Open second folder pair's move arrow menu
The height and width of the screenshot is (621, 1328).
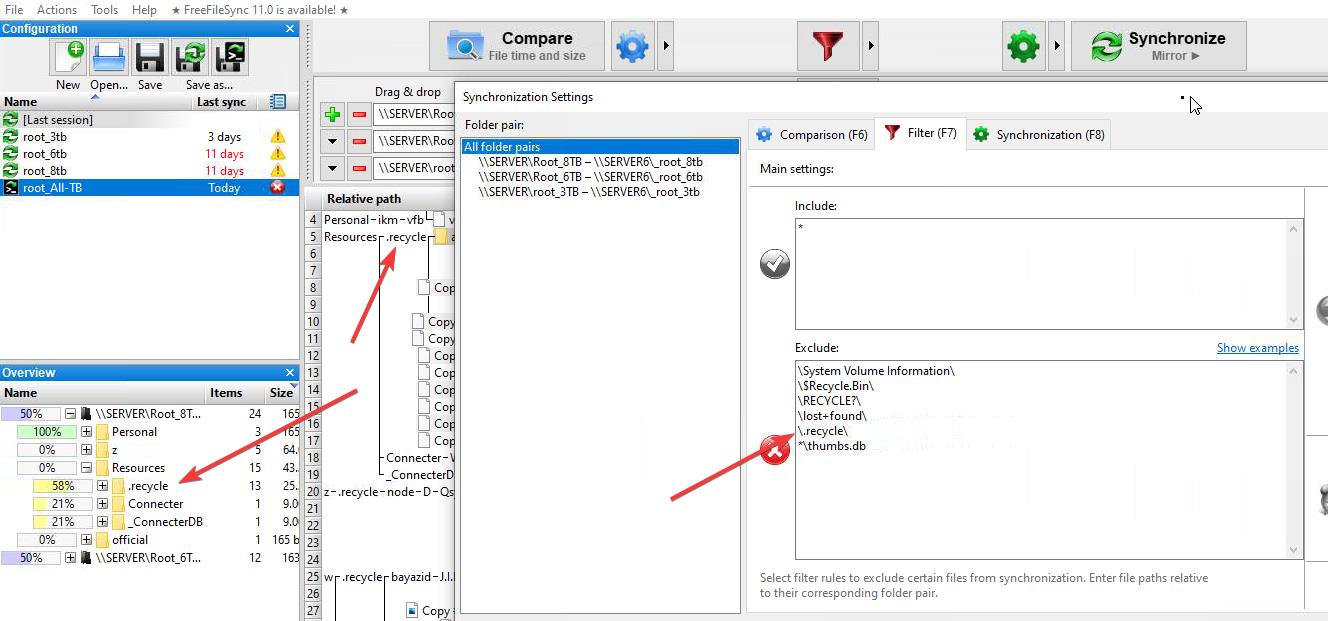(332, 141)
